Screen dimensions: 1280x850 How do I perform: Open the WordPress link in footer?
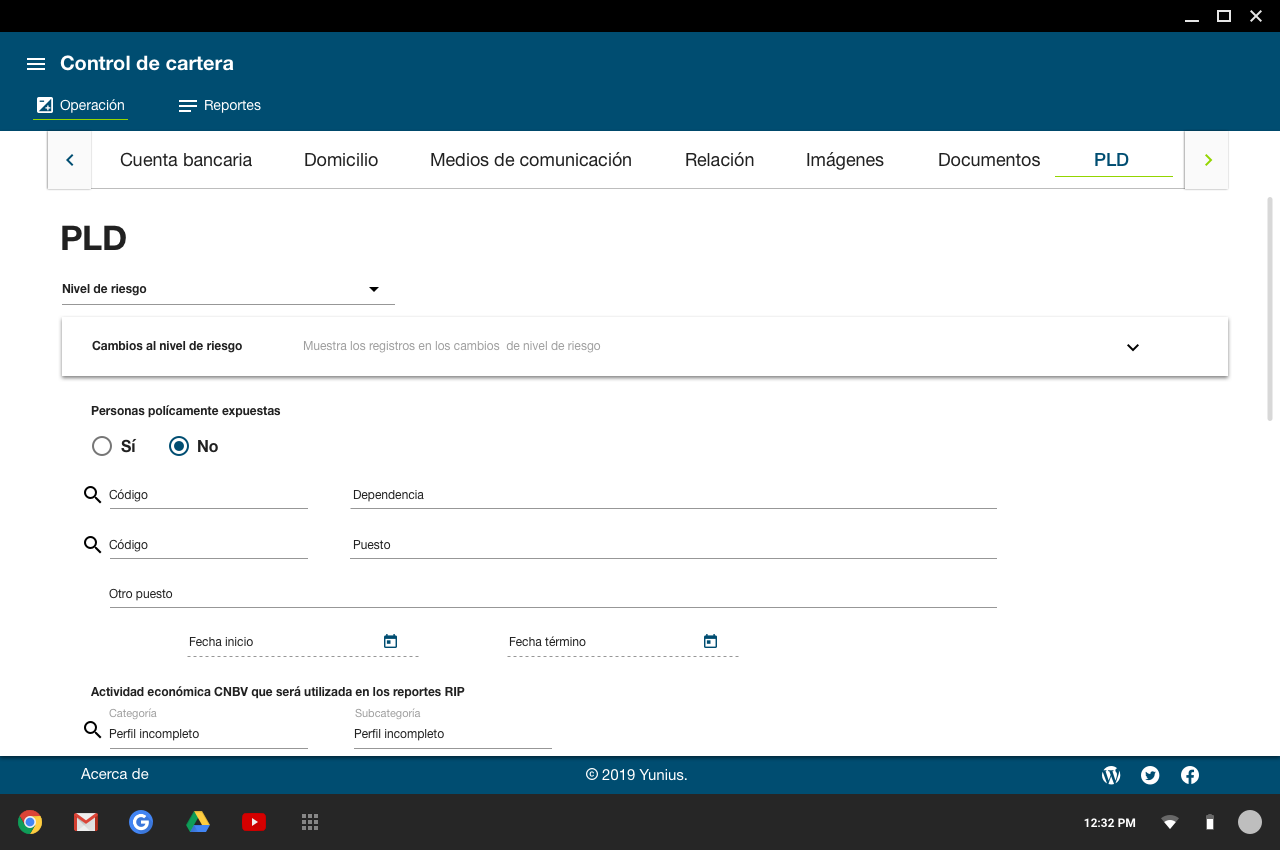(x=1110, y=775)
